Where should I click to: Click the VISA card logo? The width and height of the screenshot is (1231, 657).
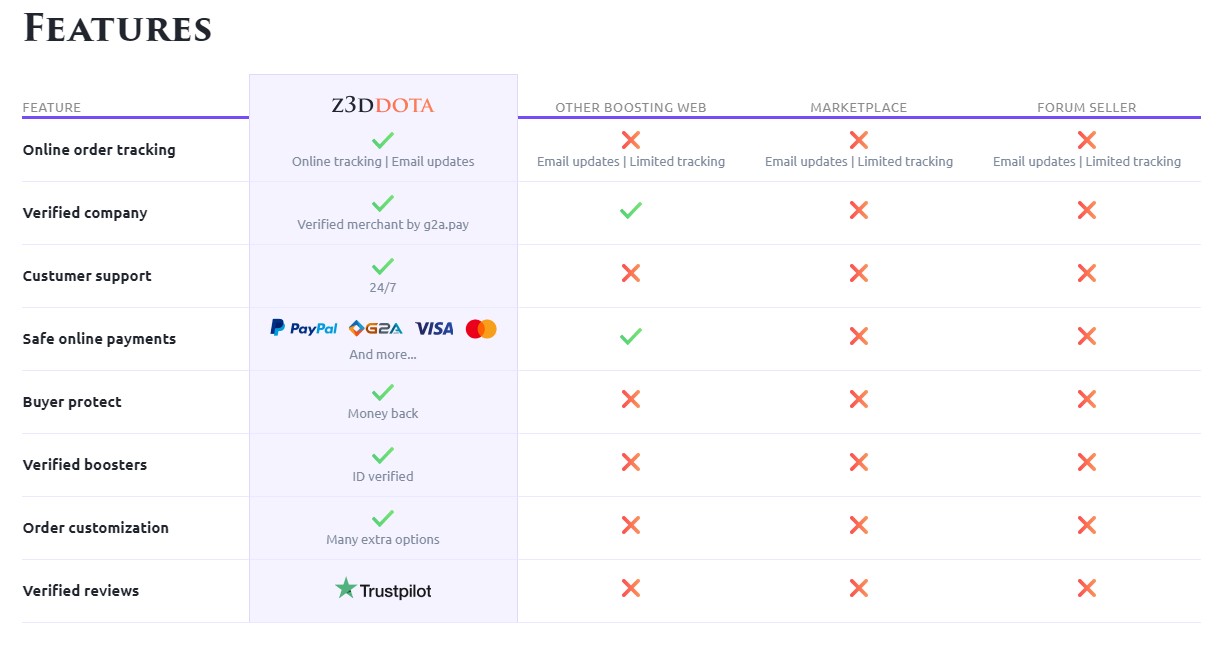pyautogui.click(x=434, y=328)
